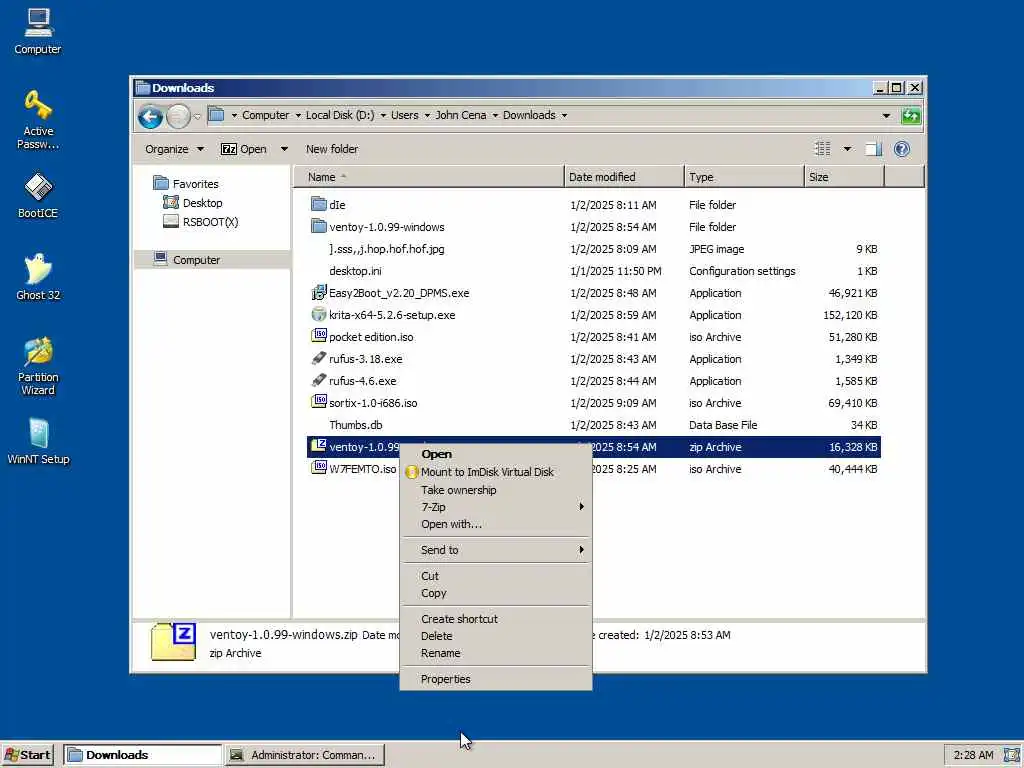Choose Create shortcut in context menu
Viewport: 1024px width, 768px height.
point(496,618)
